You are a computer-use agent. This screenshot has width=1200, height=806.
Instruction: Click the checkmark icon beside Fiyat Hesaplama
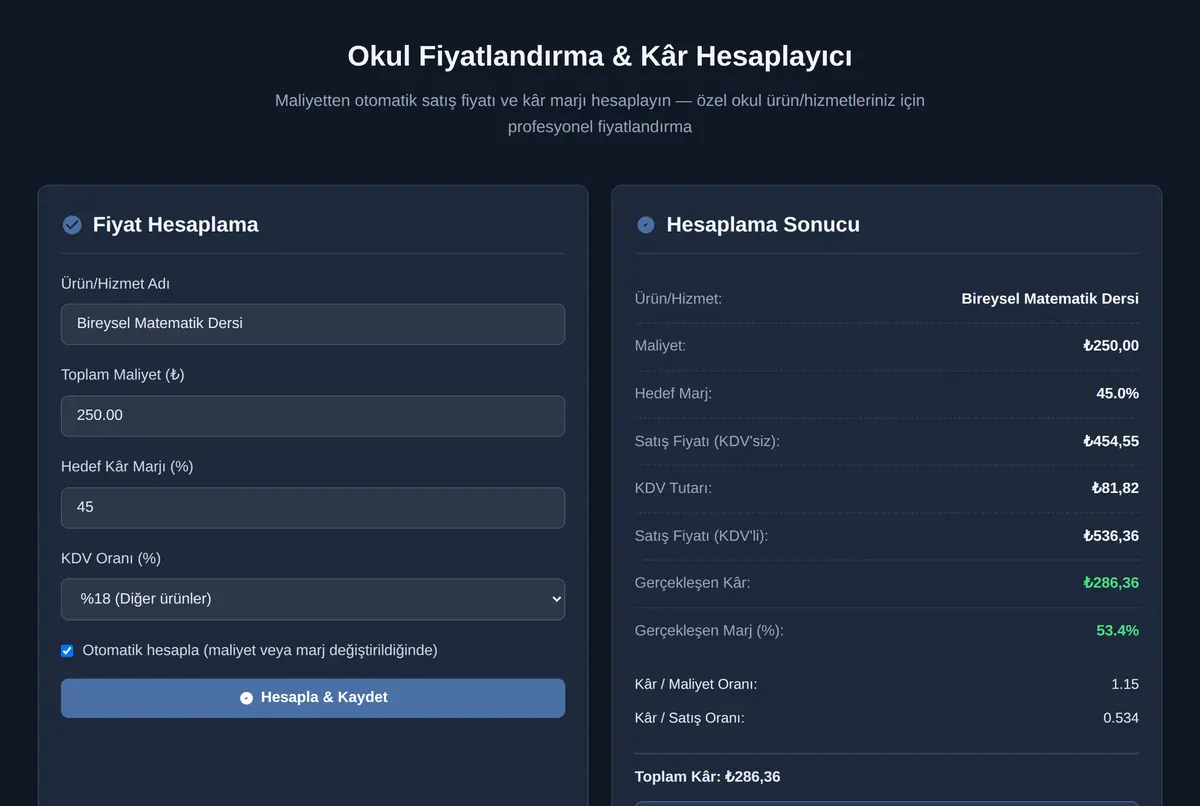(72, 225)
